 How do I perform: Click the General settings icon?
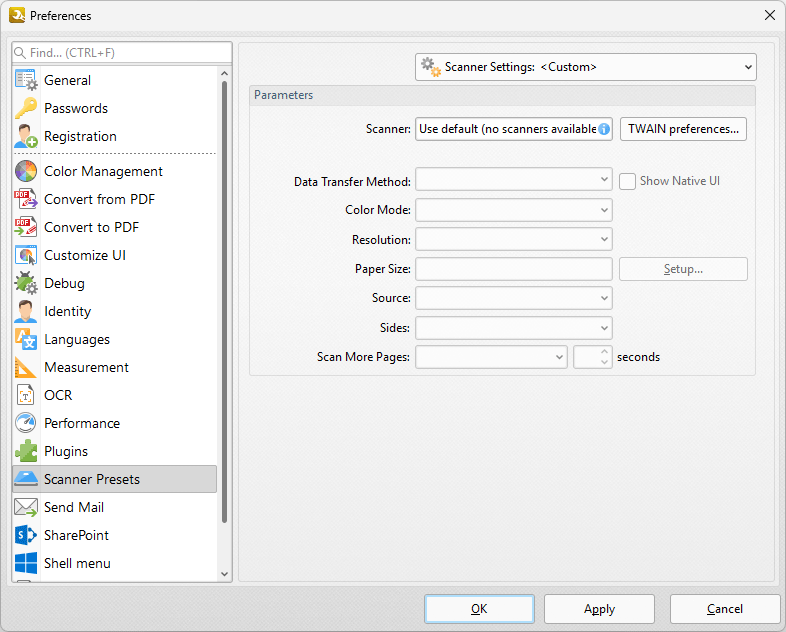tap(26, 80)
